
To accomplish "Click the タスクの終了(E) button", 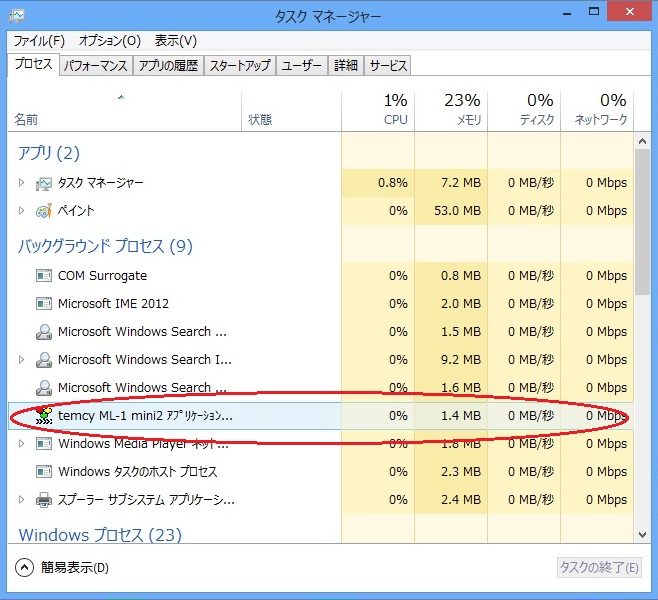I will (x=599, y=568).
